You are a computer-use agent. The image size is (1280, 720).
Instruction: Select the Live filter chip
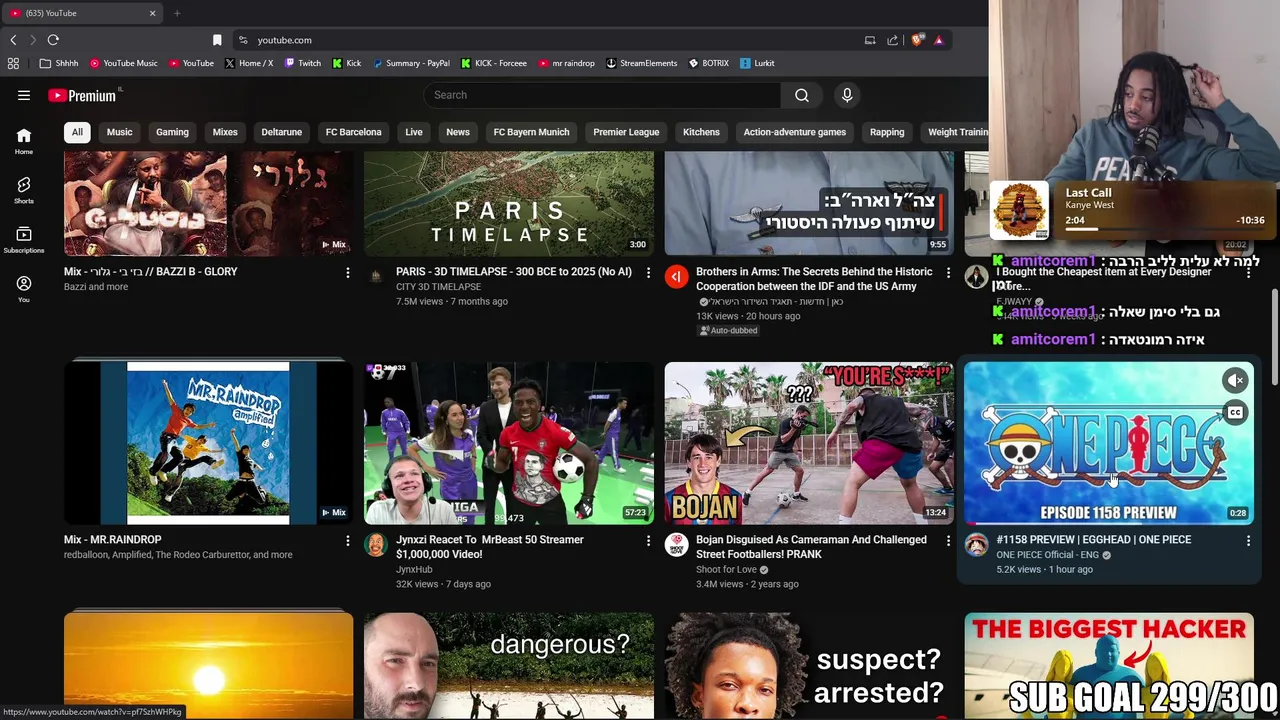(414, 132)
